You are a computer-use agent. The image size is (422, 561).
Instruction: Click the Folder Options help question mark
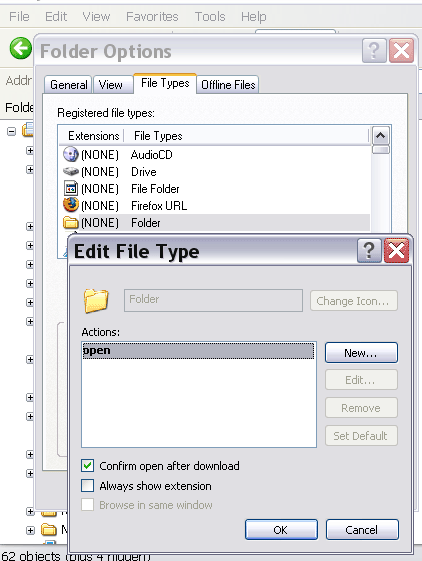pyautogui.click(x=374, y=50)
